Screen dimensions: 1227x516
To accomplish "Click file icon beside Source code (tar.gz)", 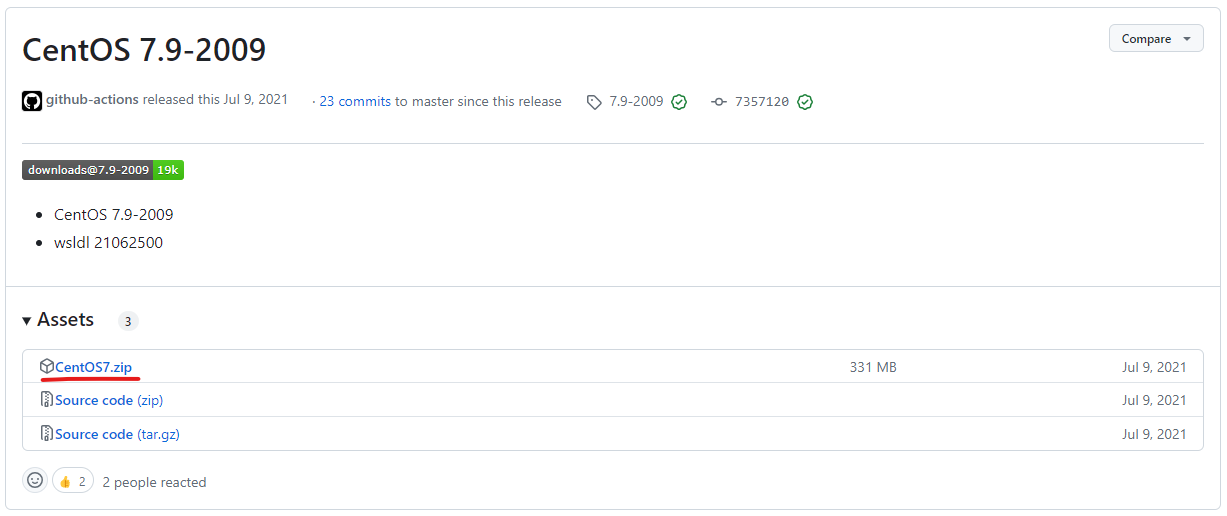I will click(x=46, y=434).
